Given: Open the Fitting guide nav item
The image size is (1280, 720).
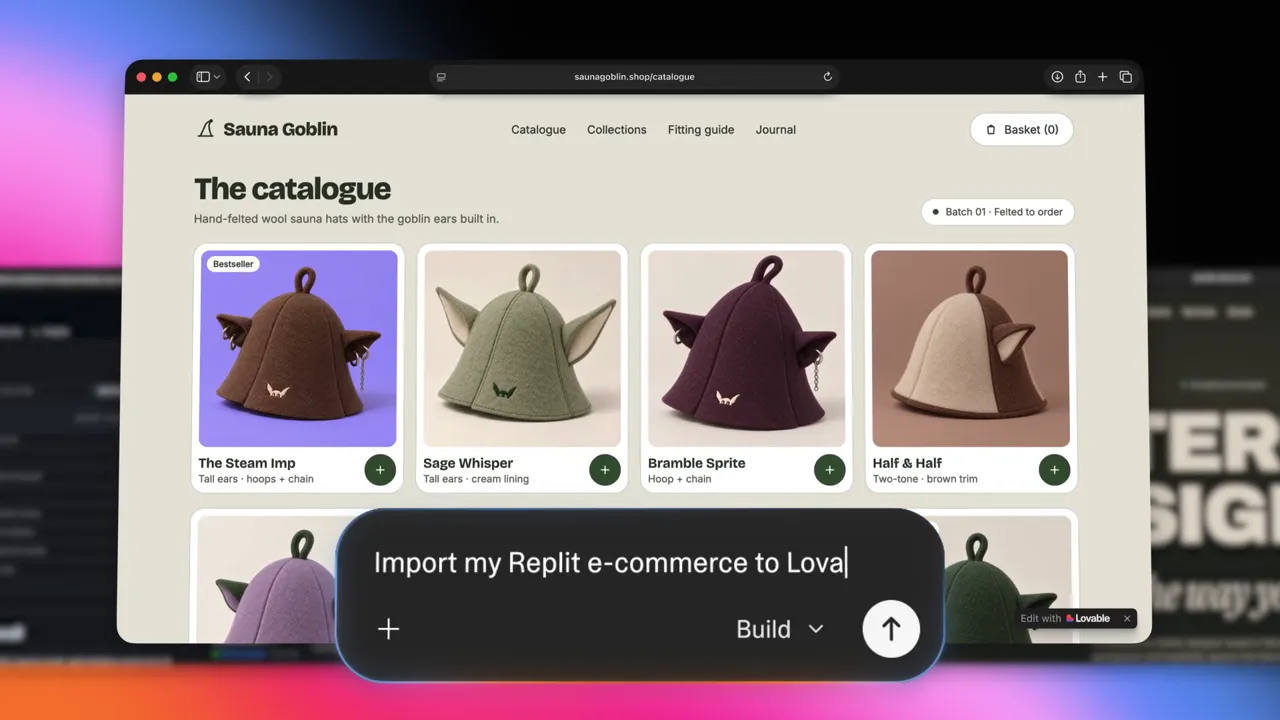Looking at the screenshot, I should pyautogui.click(x=701, y=130).
